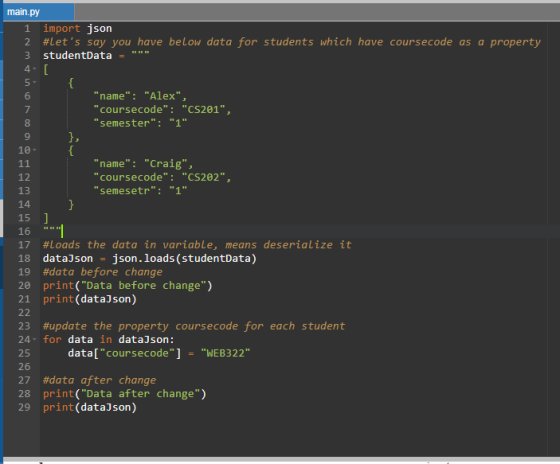Click line number 1 in the gutter
Viewport: 560px width, 464px height.
27,28
